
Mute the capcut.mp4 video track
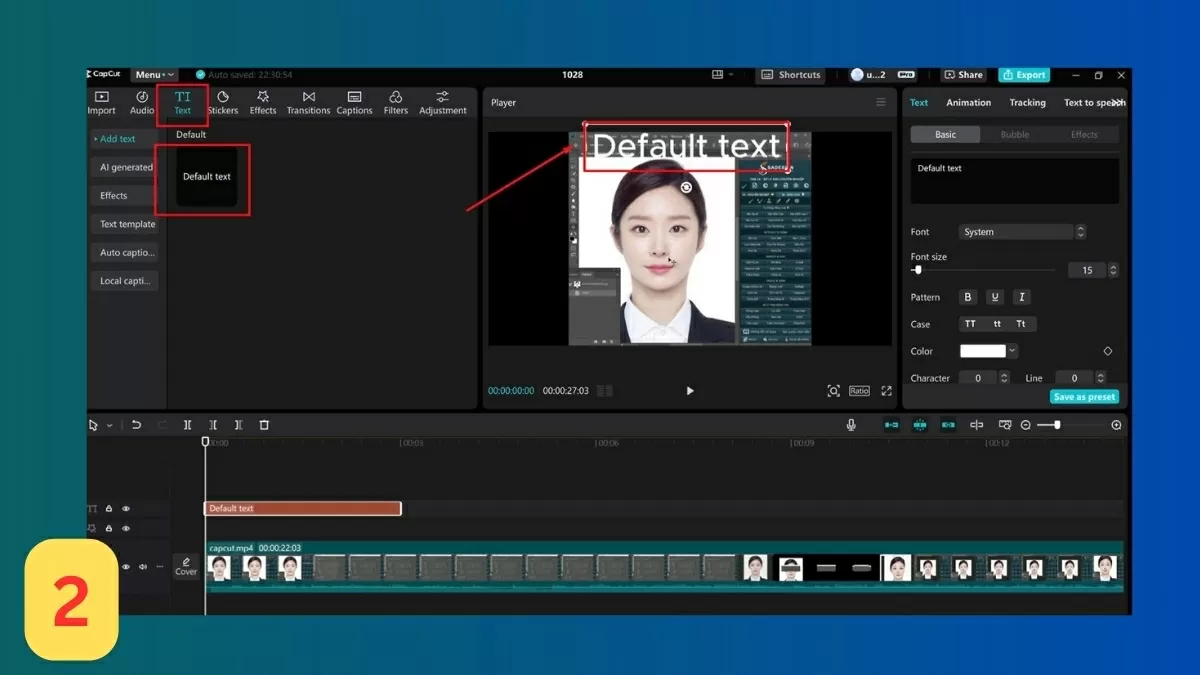tap(142, 566)
